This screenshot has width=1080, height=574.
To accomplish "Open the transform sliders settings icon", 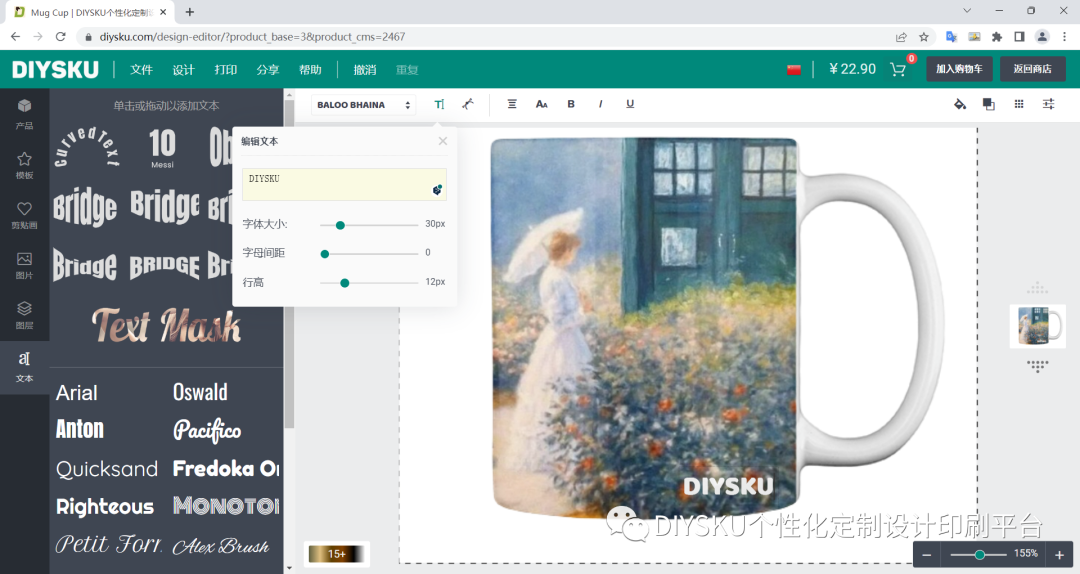I will (x=1048, y=104).
